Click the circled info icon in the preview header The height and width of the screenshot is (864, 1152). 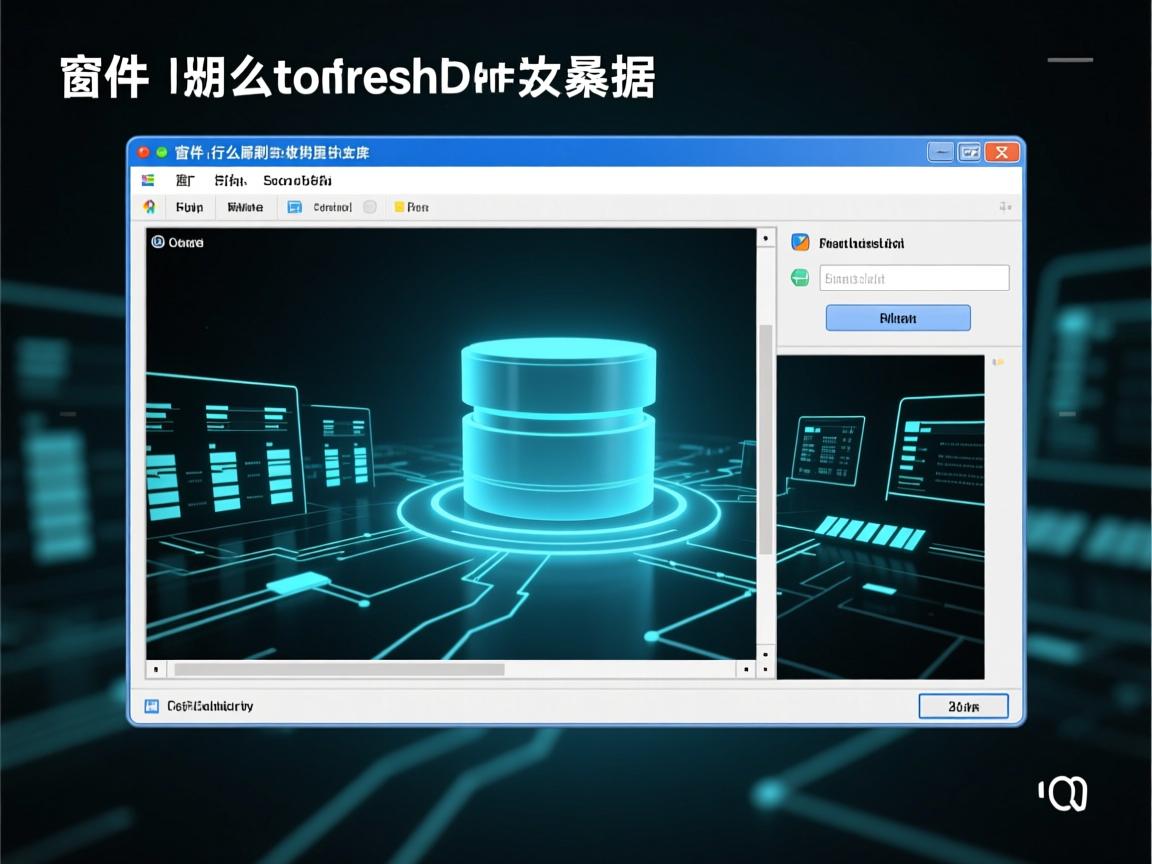click(x=158, y=242)
